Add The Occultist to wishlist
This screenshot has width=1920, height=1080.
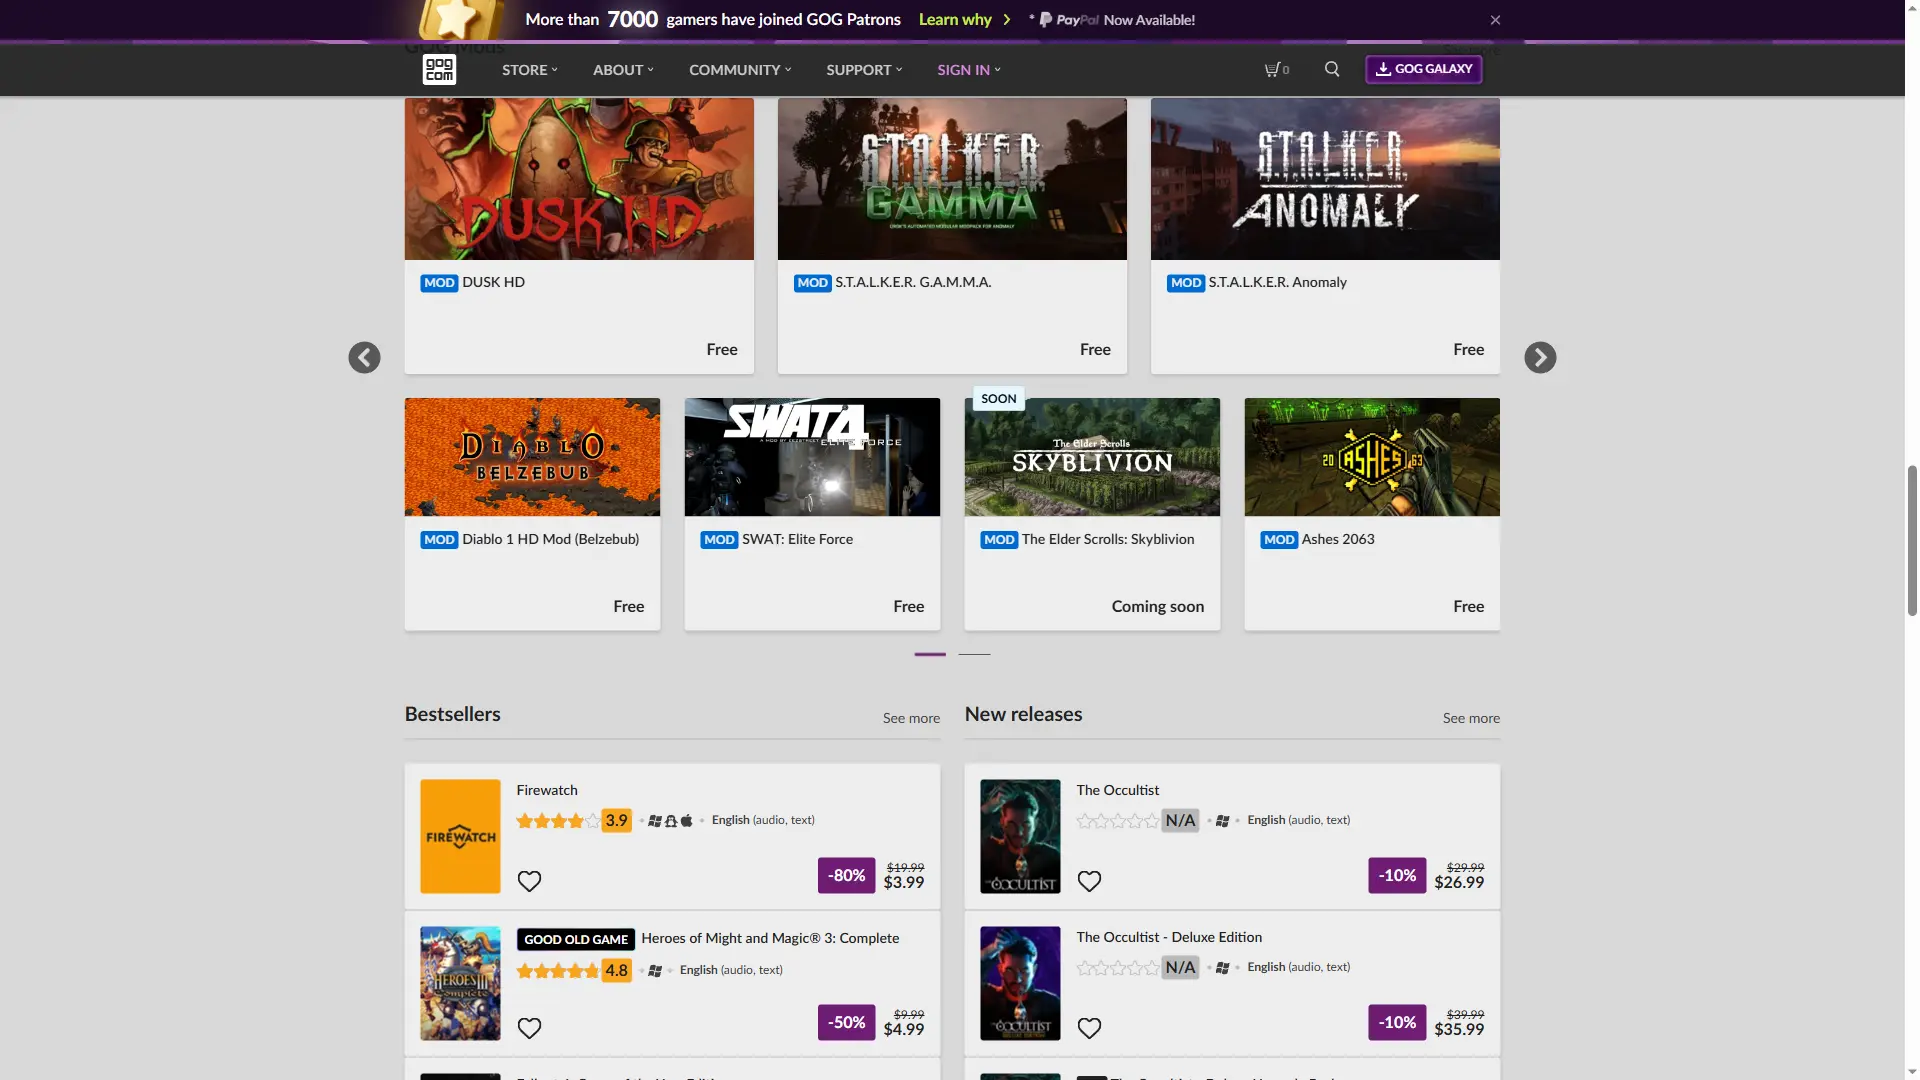point(1089,881)
